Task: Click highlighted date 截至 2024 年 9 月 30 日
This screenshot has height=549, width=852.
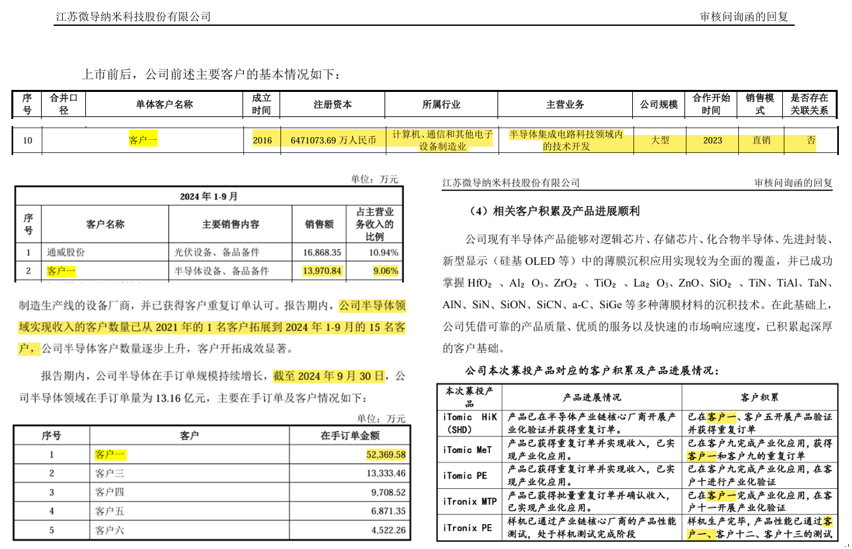Action: [329, 376]
